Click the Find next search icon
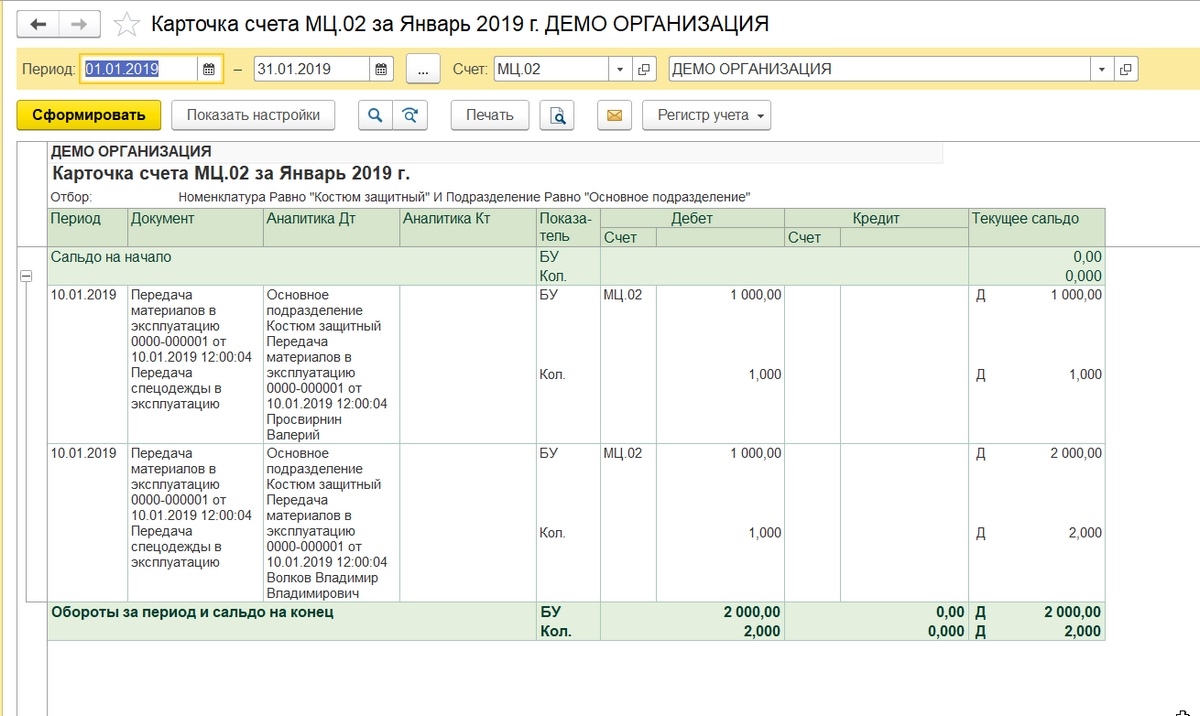This screenshot has height=716, width=1200. tap(409, 116)
